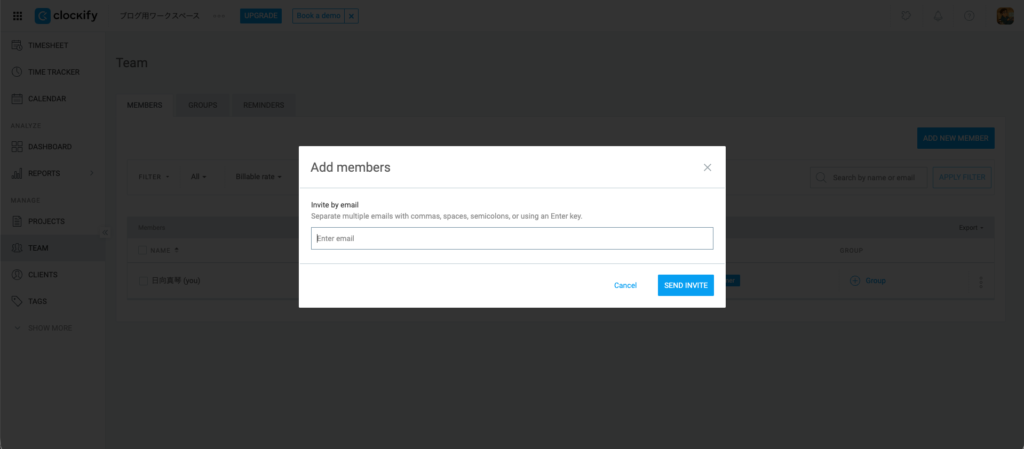Close the Add members dialog

click(x=707, y=168)
